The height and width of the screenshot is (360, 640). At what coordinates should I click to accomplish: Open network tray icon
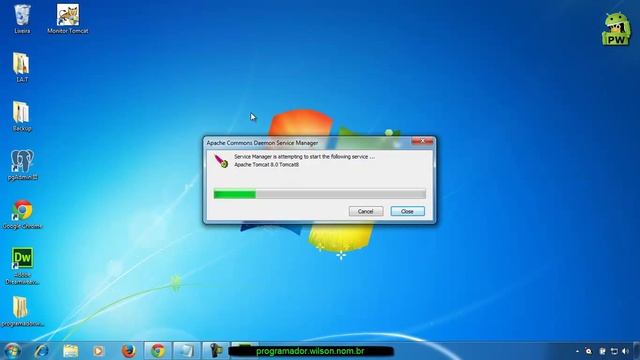click(x=614, y=351)
